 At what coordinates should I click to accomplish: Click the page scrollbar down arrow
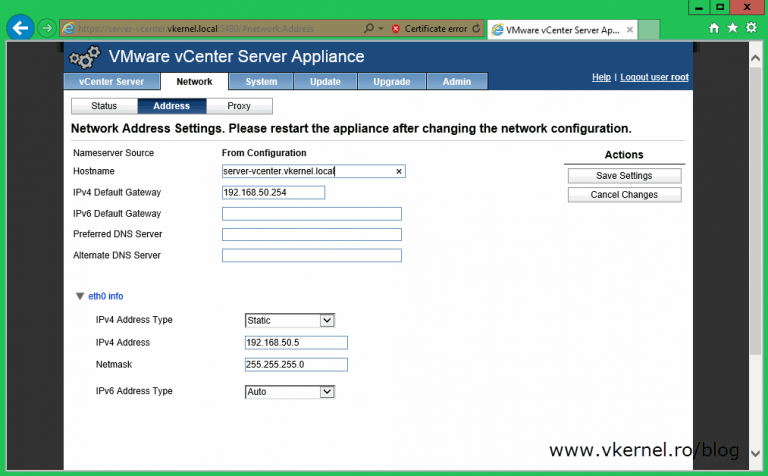[755, 453]
